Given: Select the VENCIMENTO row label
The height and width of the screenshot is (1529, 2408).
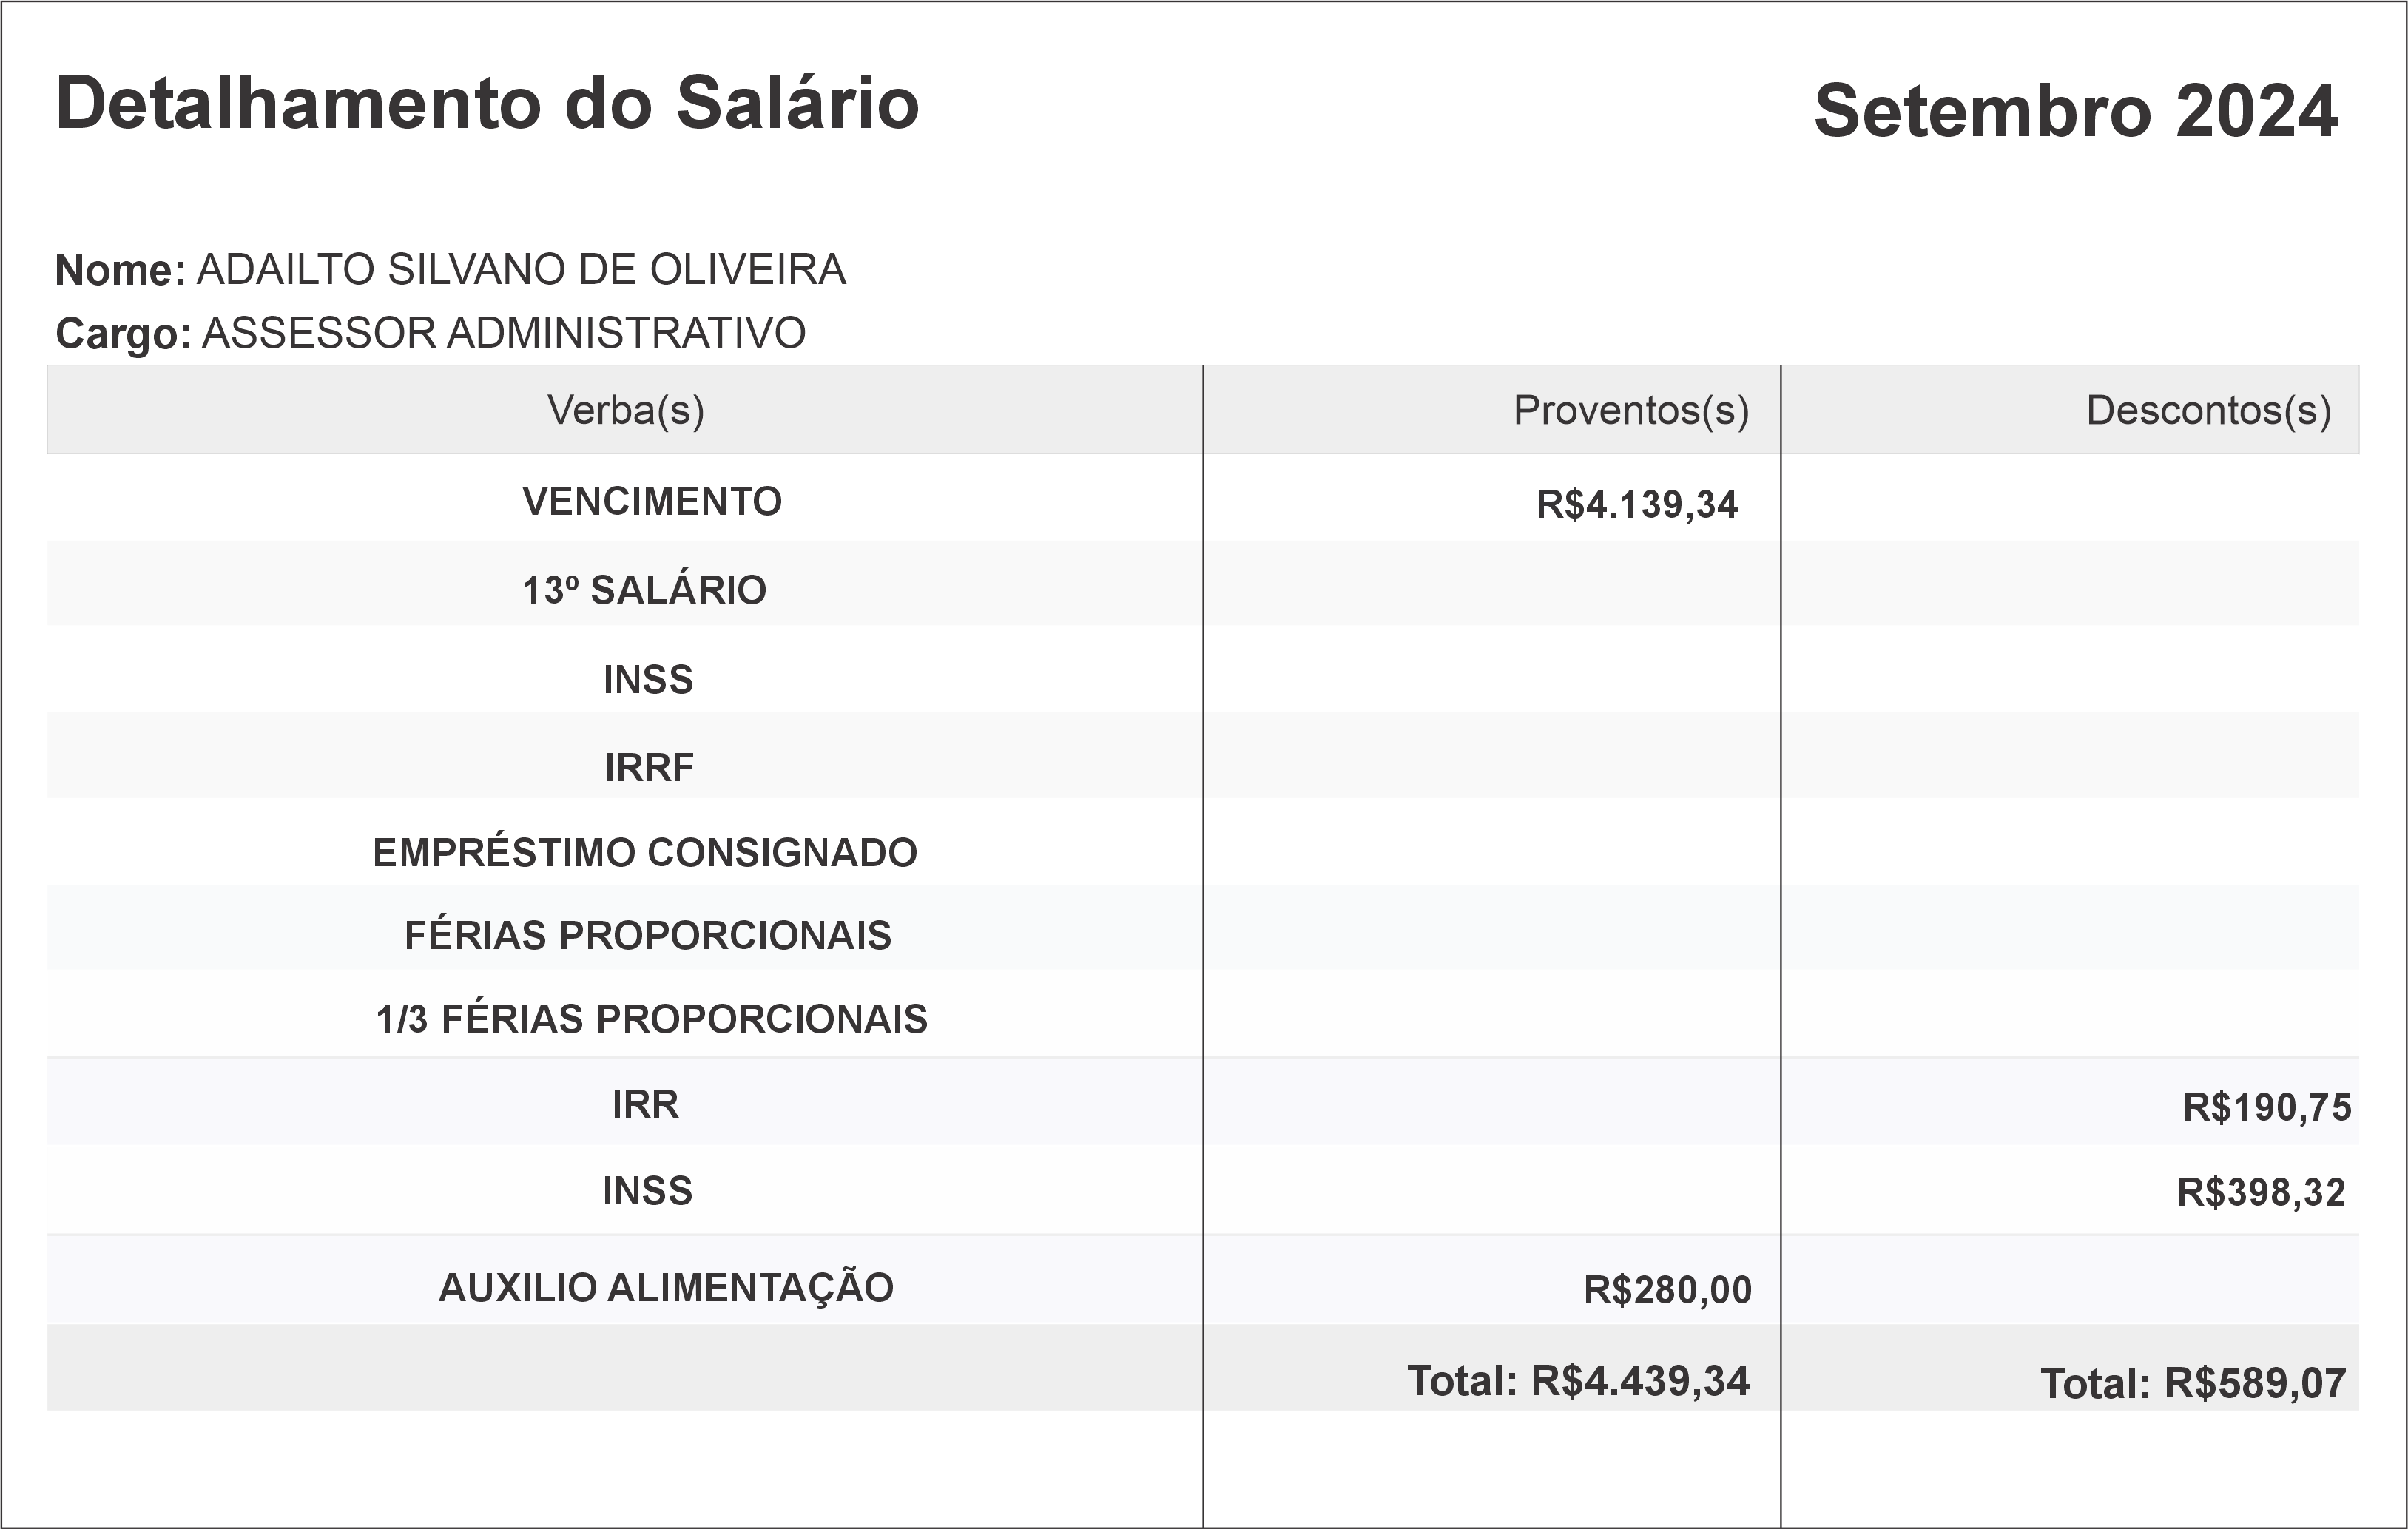Looking at the screenshot, I should click(652, 501).
